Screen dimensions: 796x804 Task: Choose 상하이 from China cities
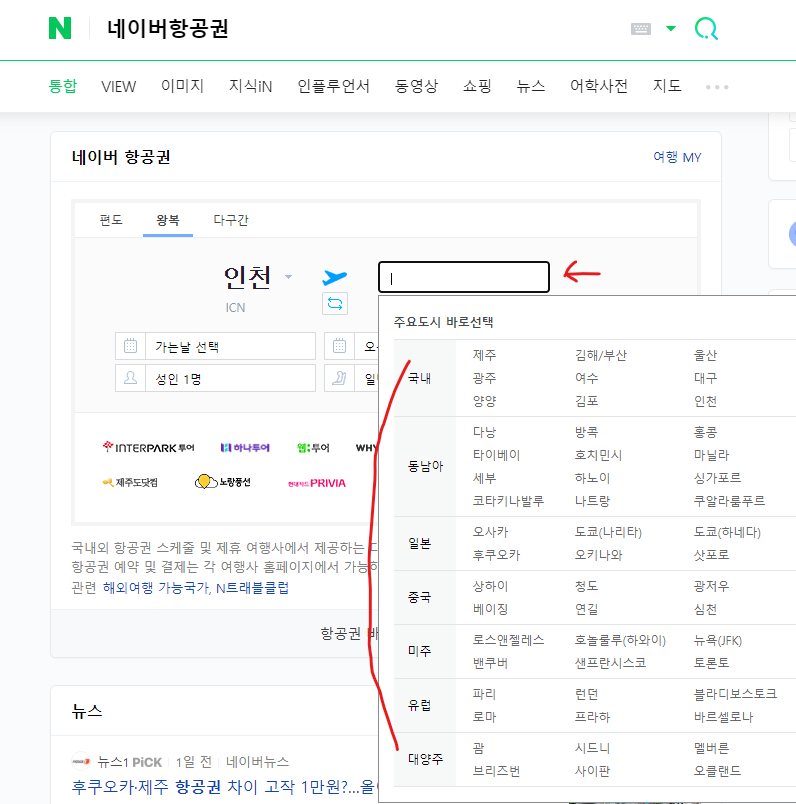[490, 586]
